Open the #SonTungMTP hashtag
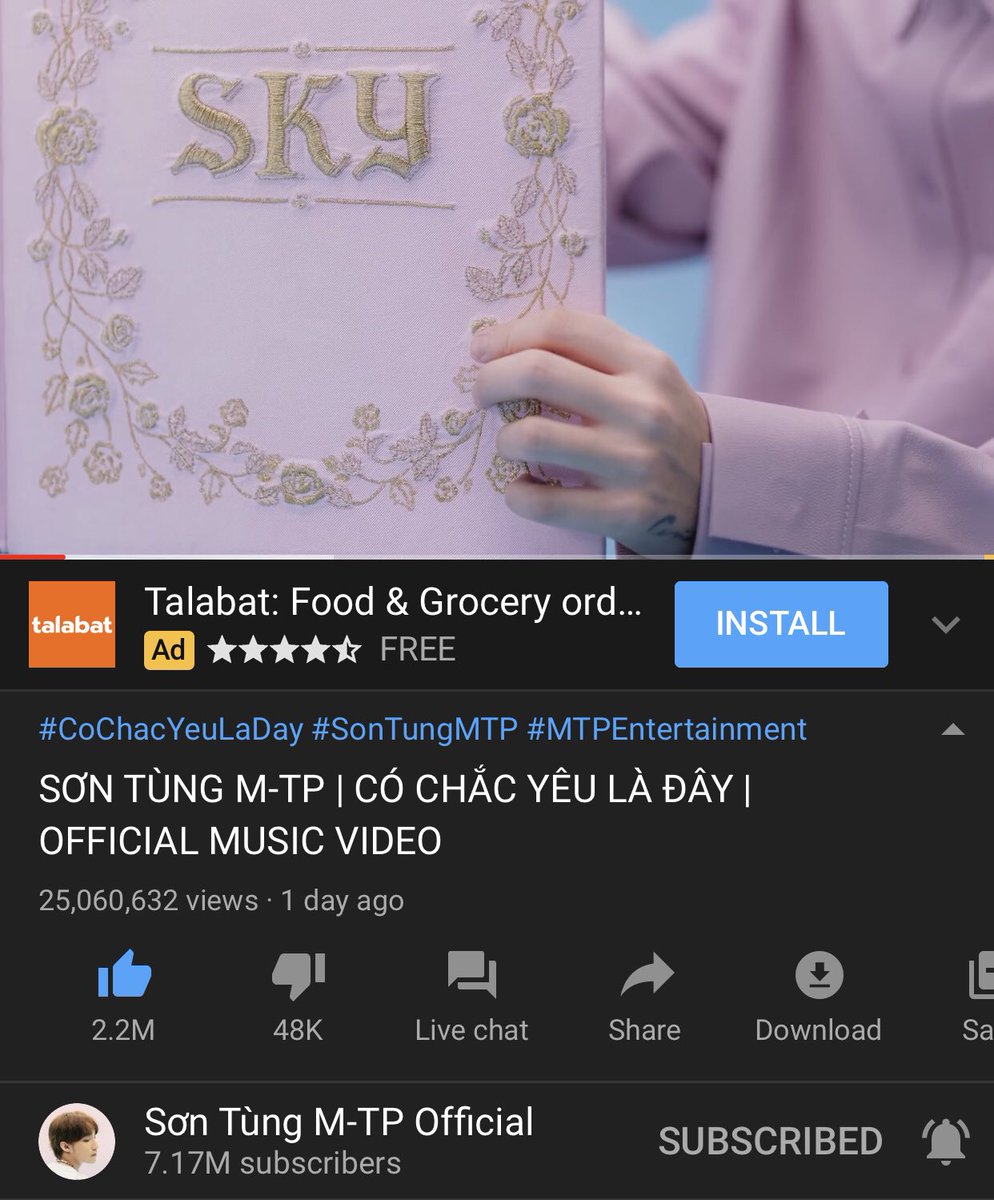Image resolution: width=994 pixels, height=1200 pixels. tap(415, 729)
